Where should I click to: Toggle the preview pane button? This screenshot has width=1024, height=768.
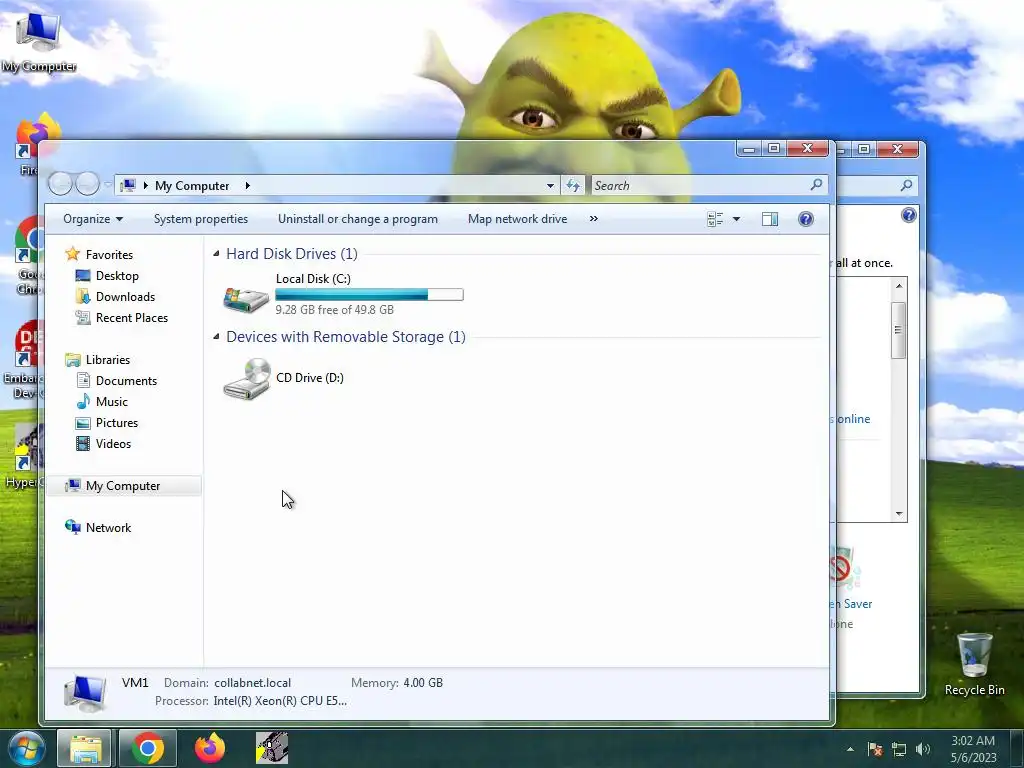(x=770, y=219)
